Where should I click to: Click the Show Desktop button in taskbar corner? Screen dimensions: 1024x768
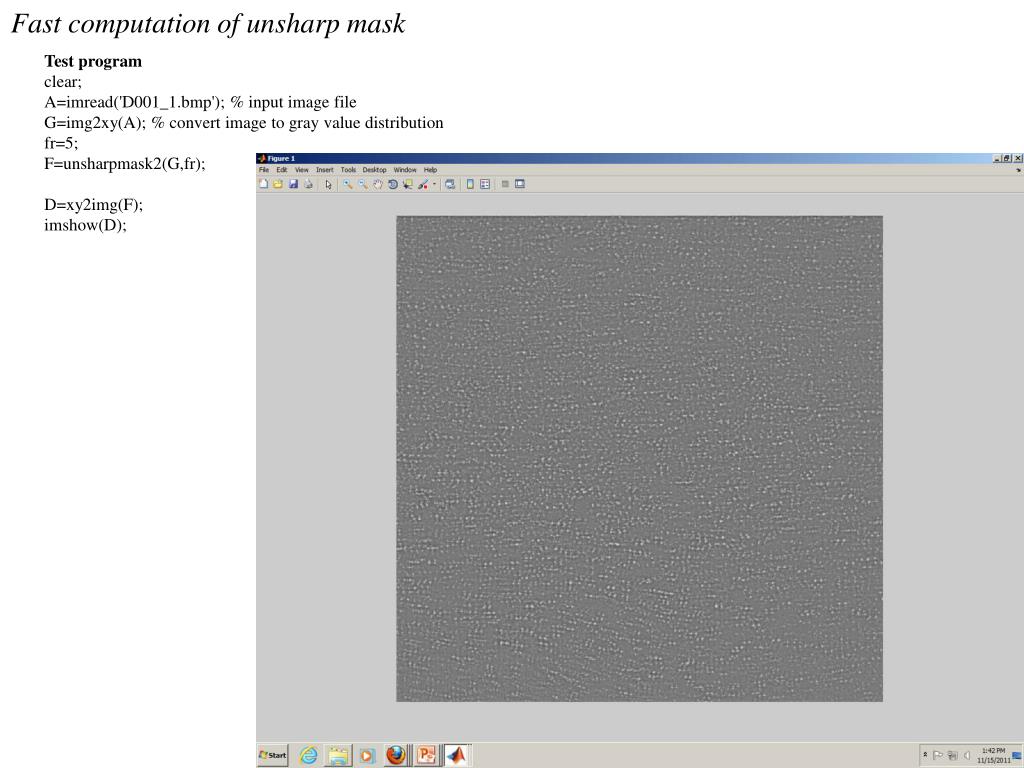[x=1017, y=756]
